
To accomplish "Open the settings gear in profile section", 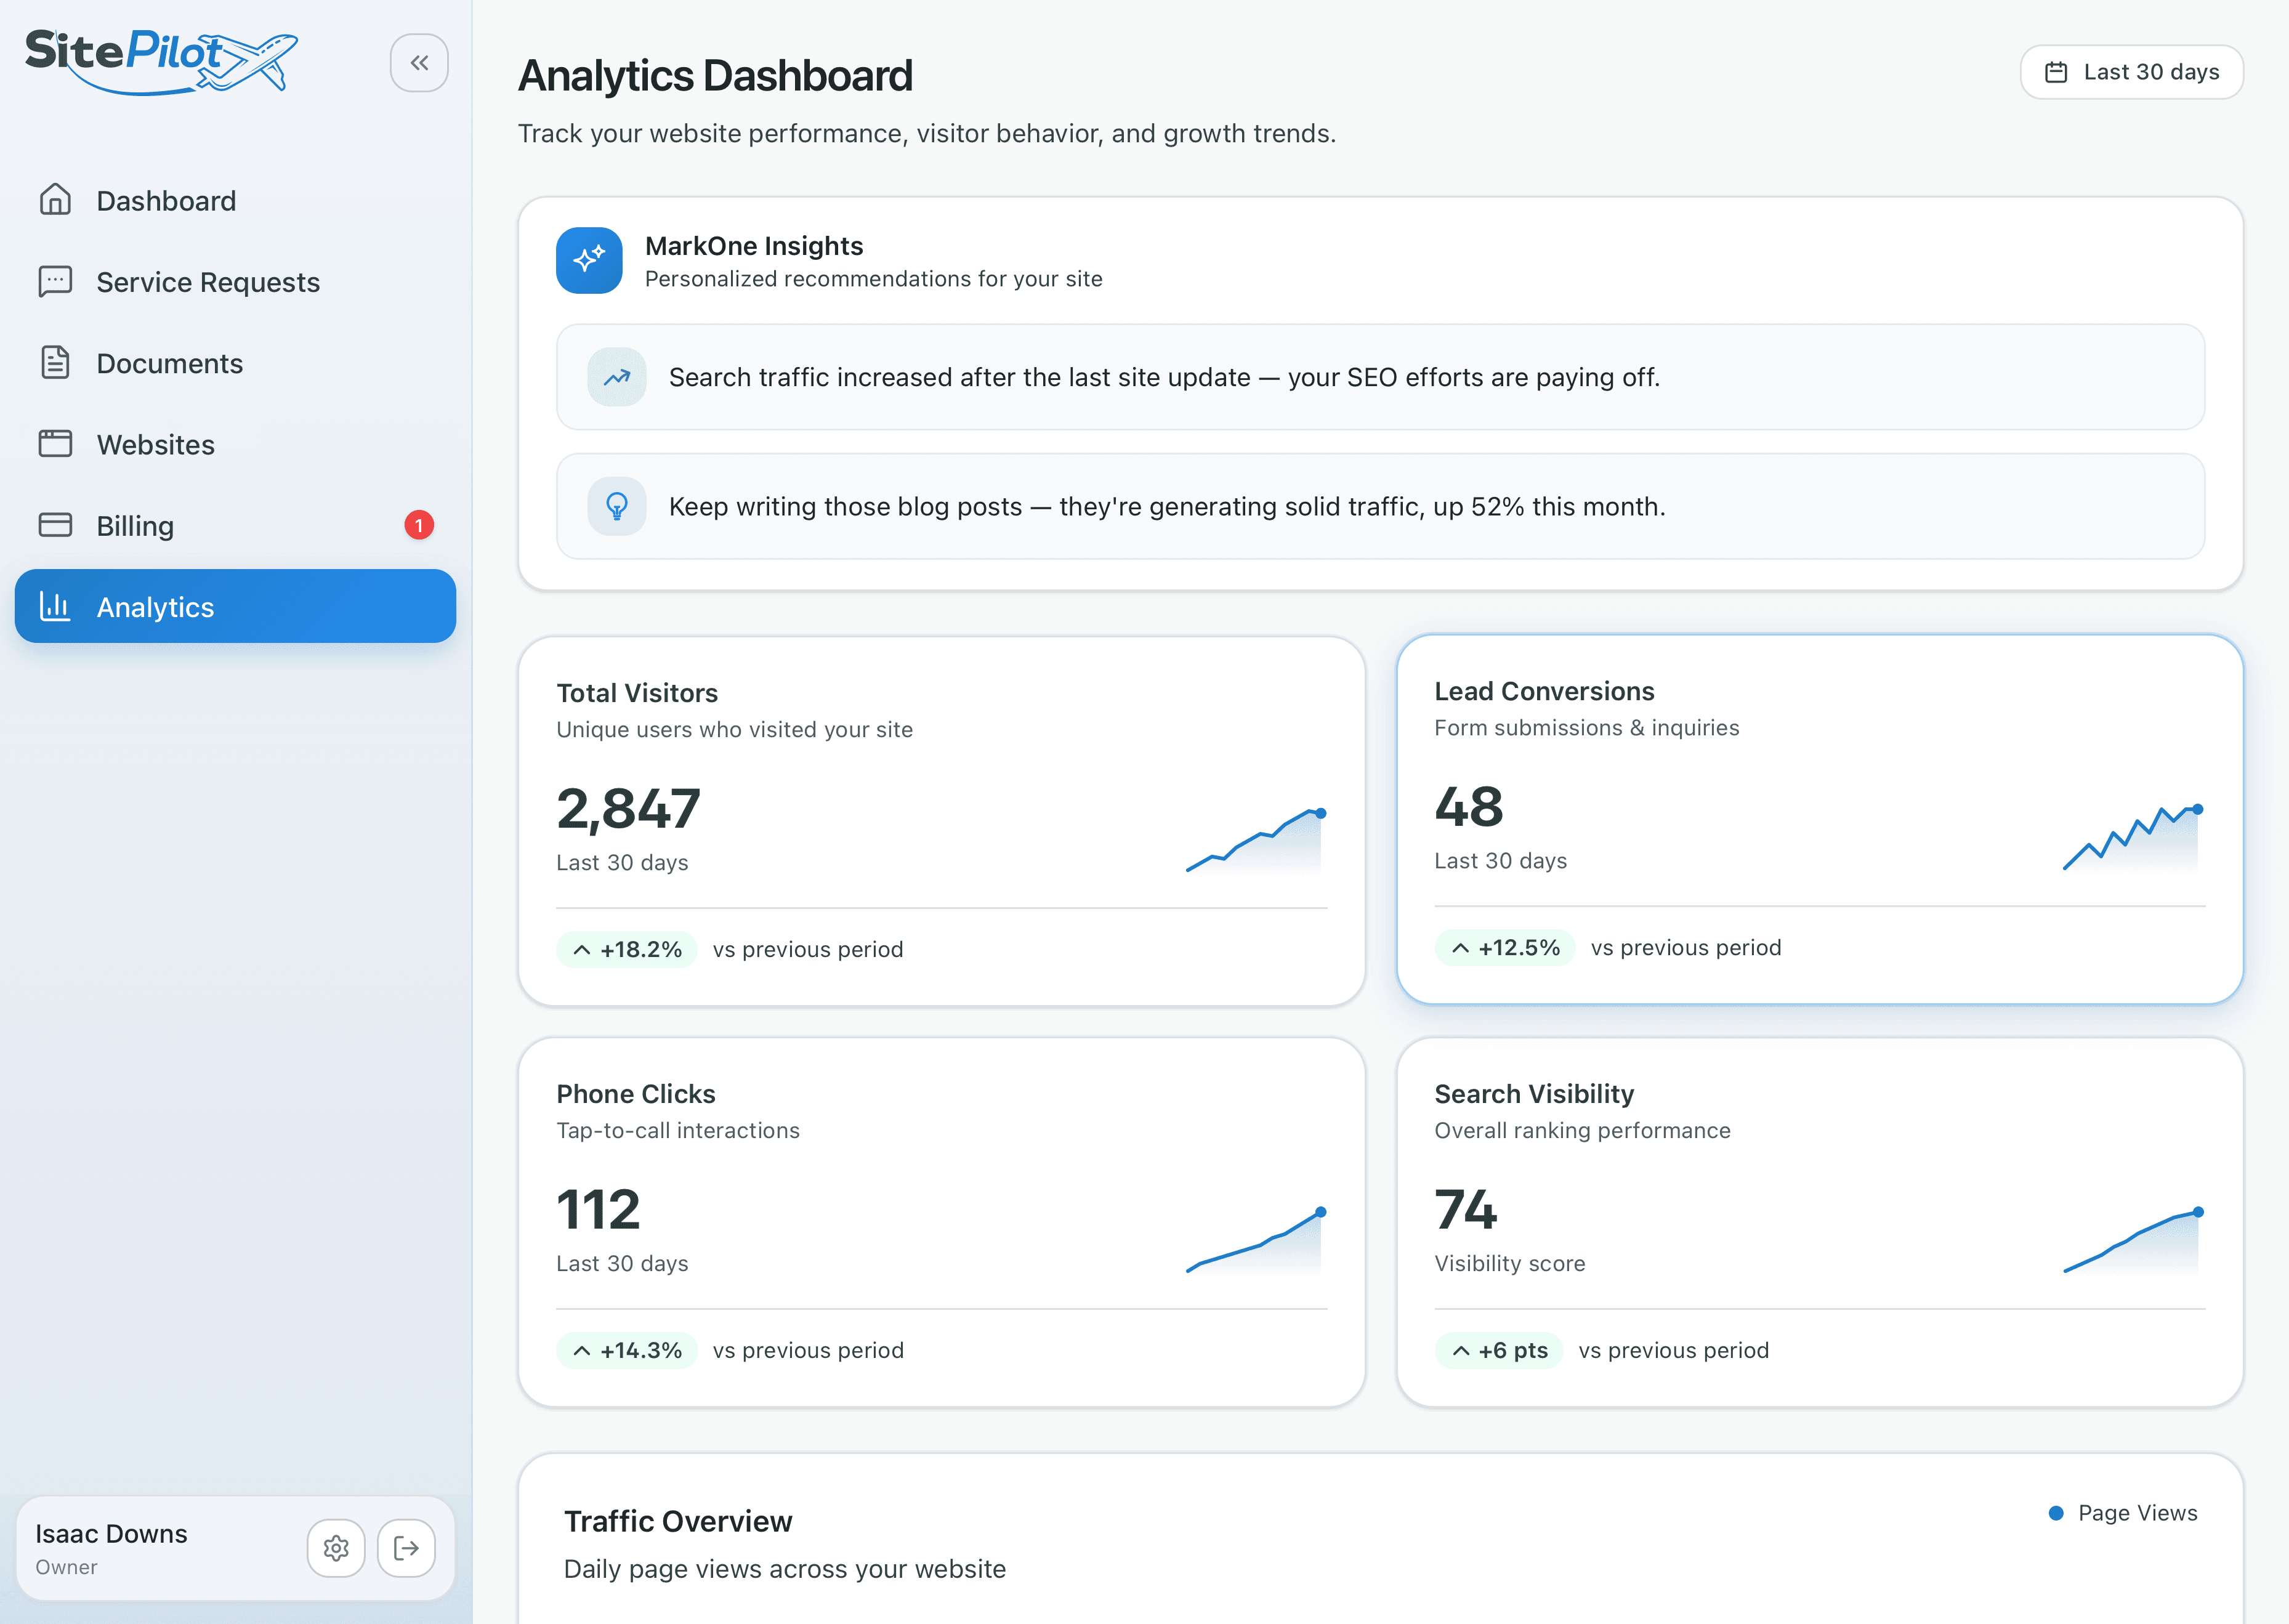I will point(336,1548).
